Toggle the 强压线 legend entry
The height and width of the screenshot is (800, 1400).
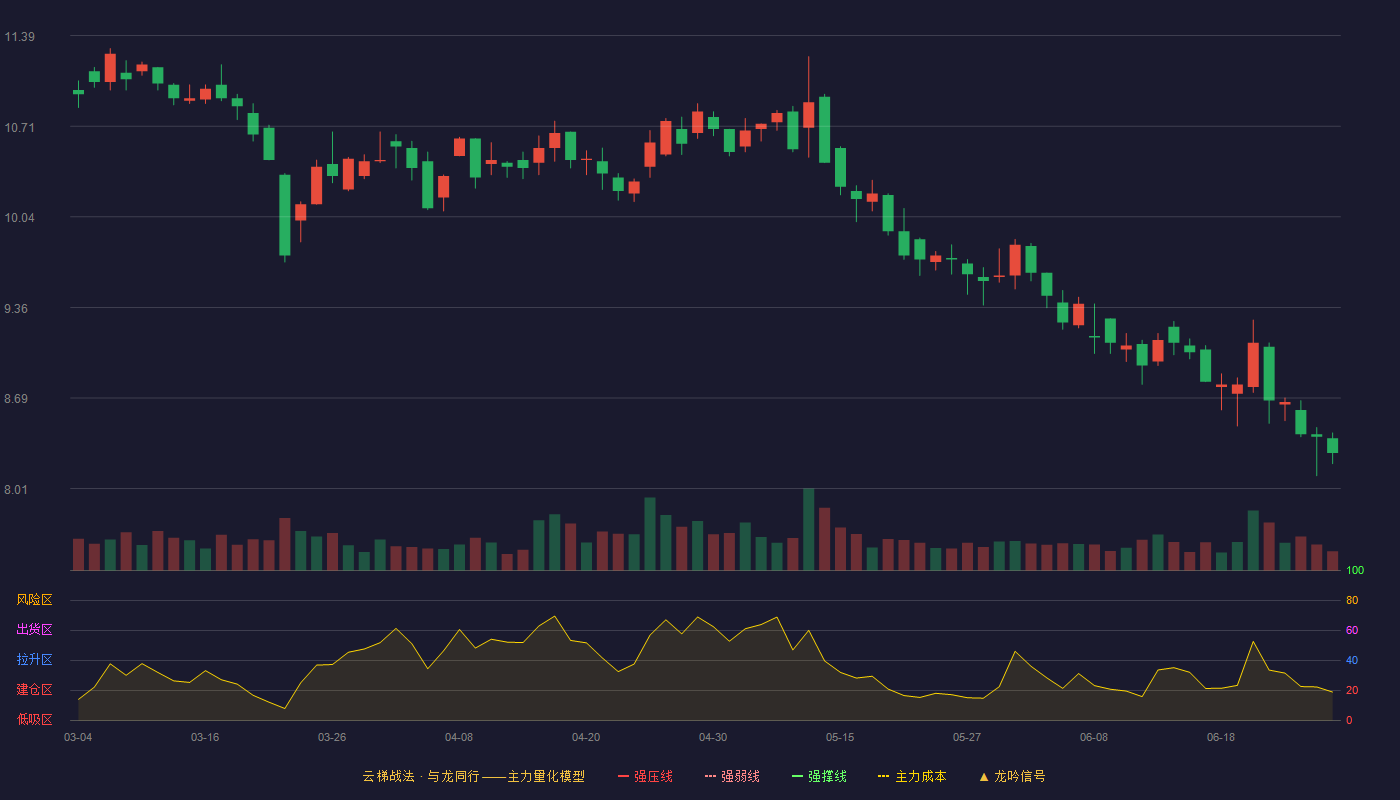[645, 776]
